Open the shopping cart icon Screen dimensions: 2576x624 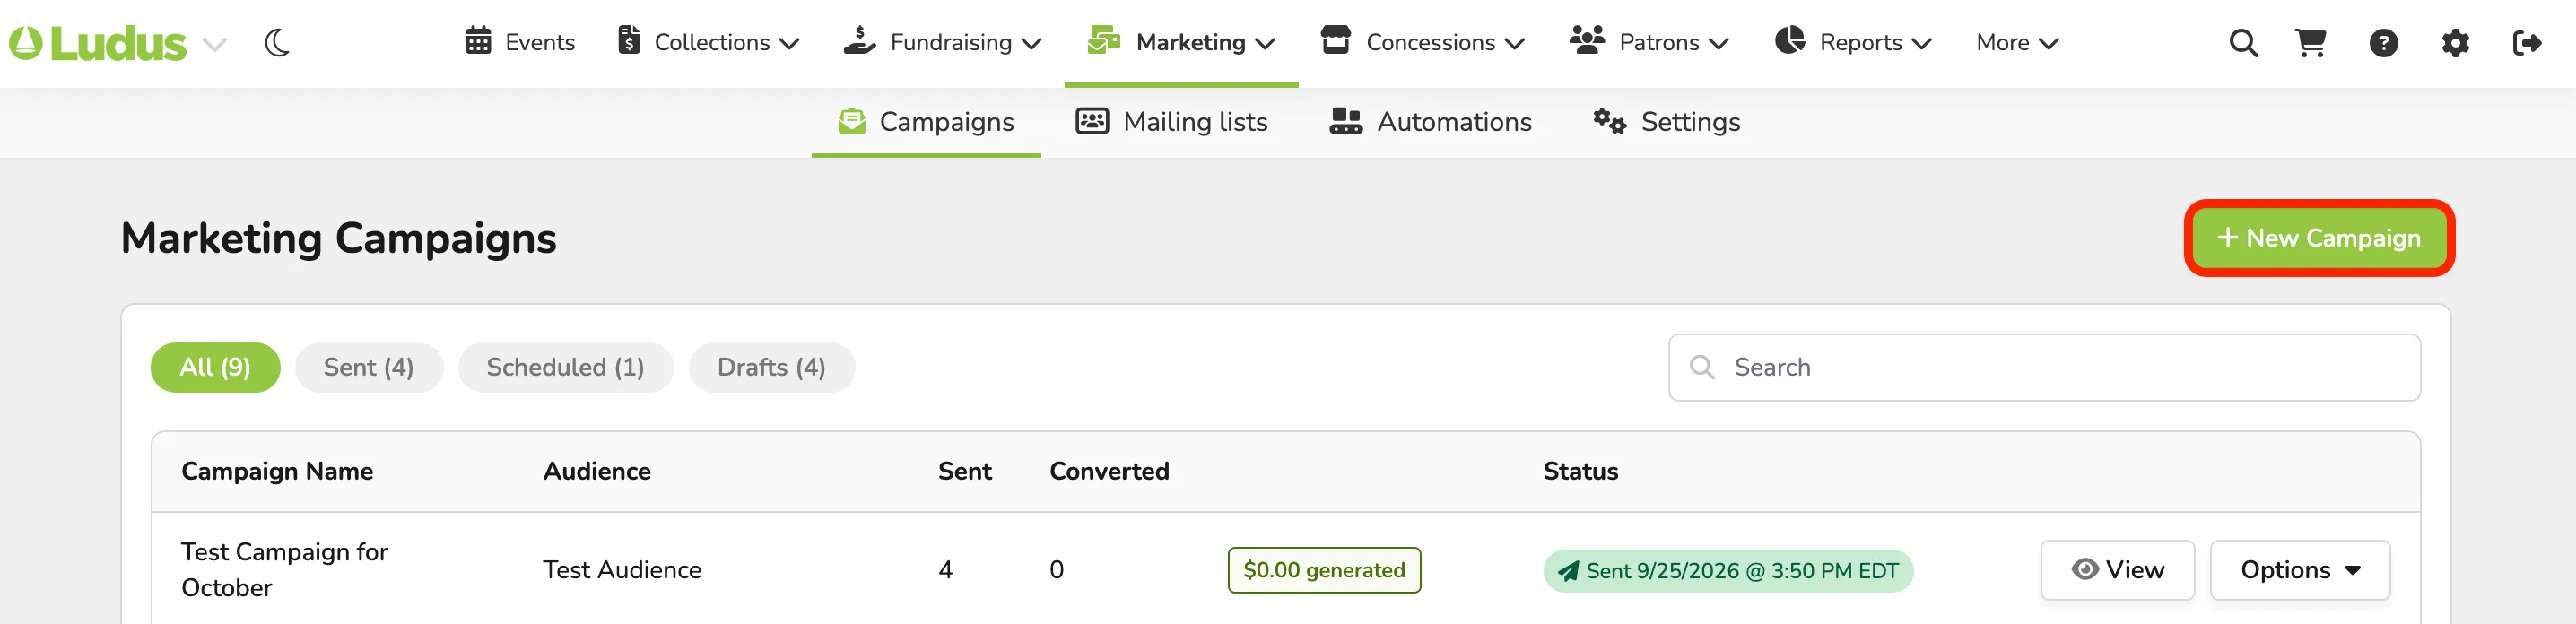click(x=2311, y=43)
